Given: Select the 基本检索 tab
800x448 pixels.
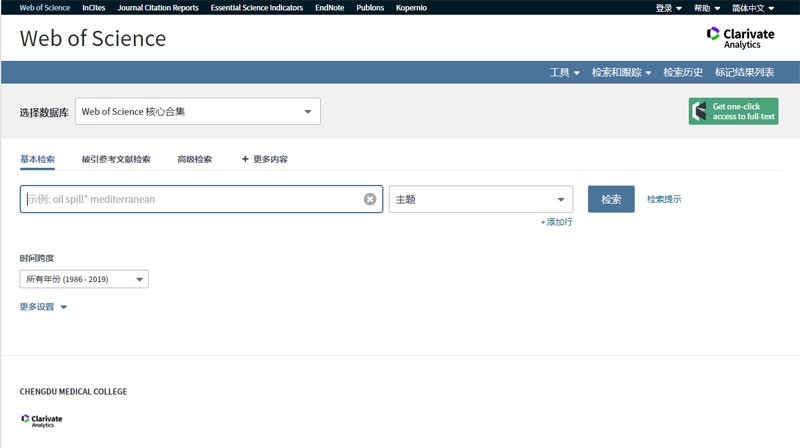Looking at the screenshot, I should pos(37,159).
